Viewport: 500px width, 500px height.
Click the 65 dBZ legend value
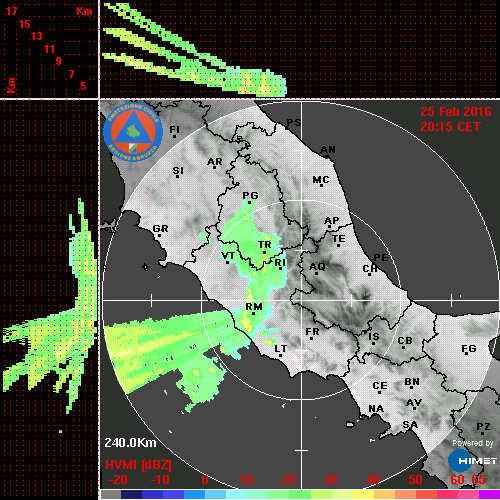[x=478, y=480]
